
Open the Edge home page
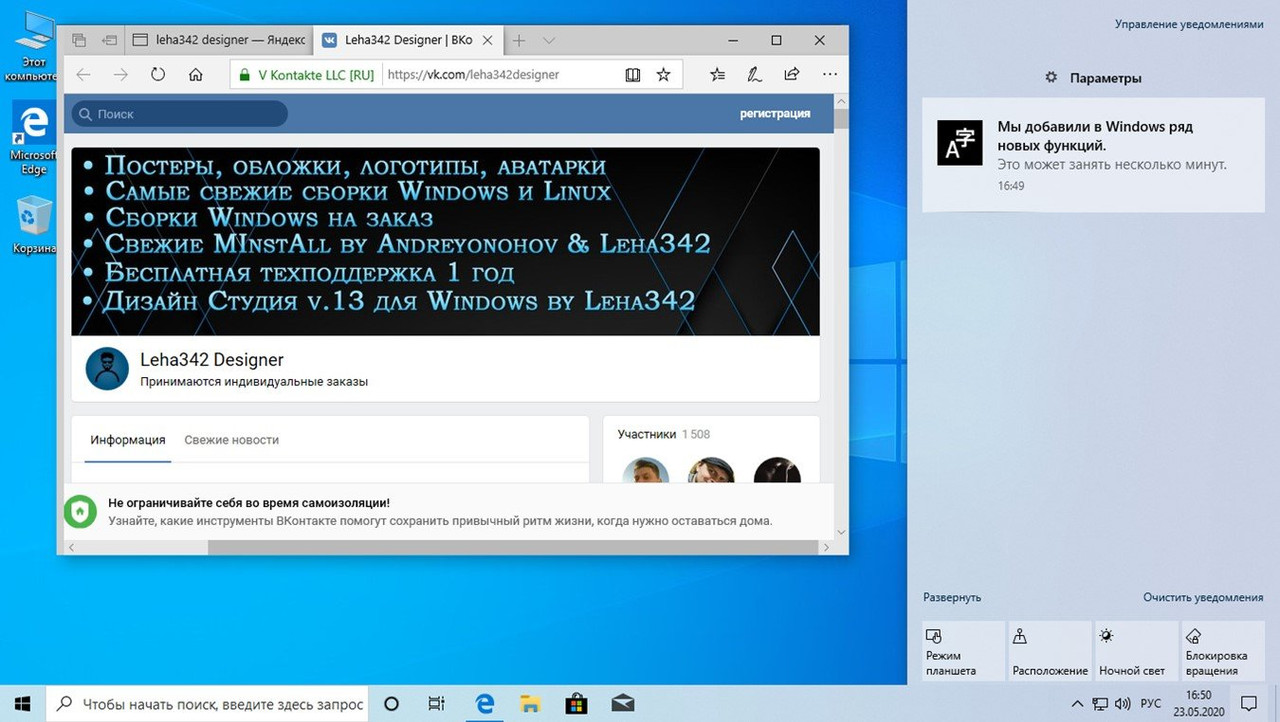196,73
